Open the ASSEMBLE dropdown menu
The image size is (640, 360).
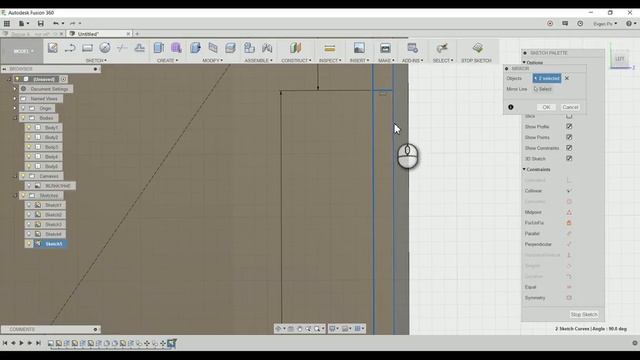(x=258, y=60)
